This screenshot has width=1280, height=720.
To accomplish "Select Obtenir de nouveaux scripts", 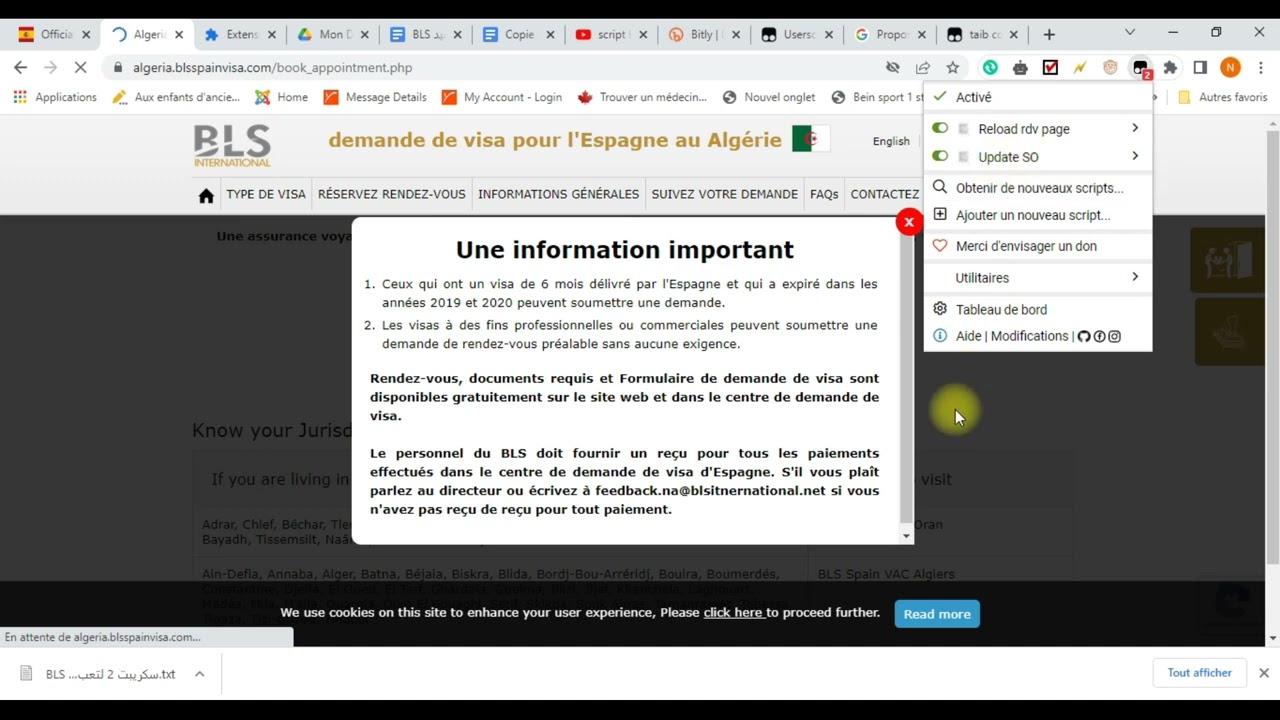I will click(x=1039, y=188).
